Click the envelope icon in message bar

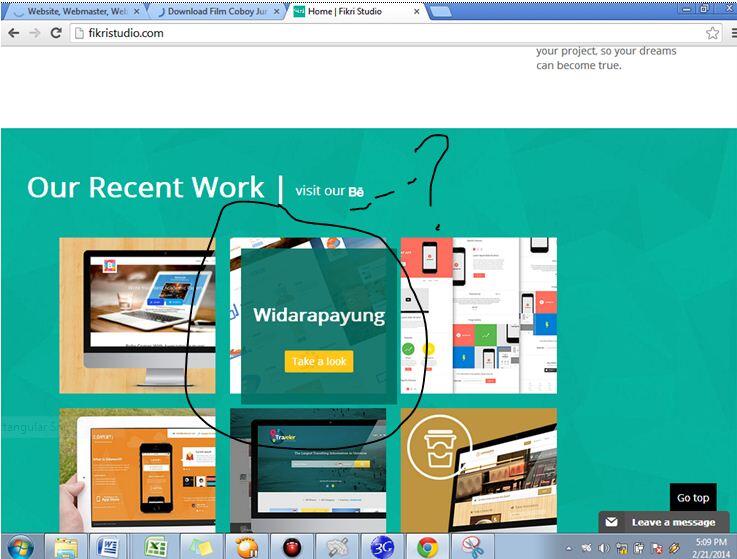pos(611,522)
